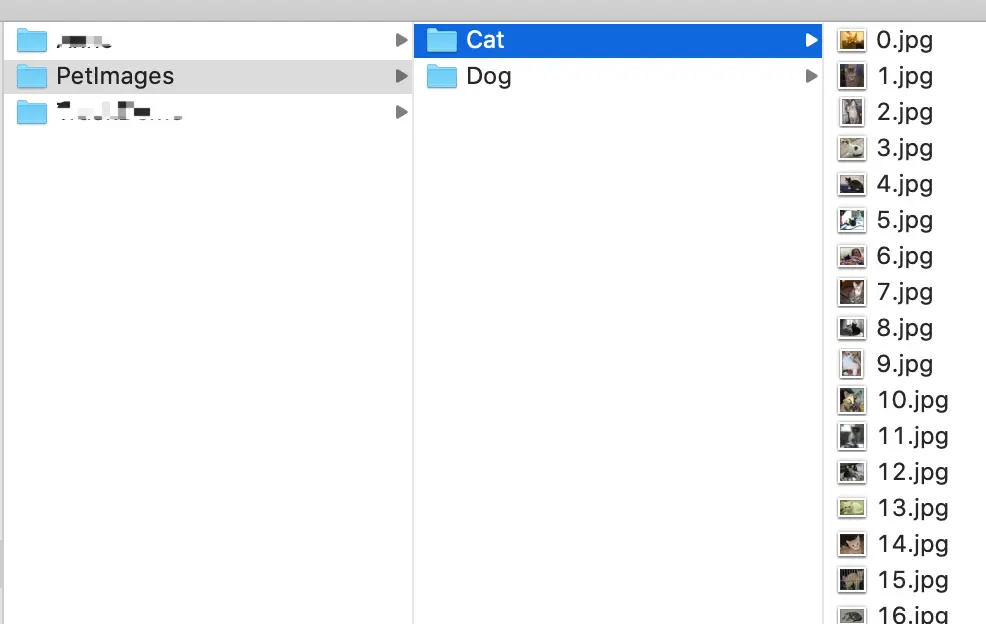Click the 3.jpg image thumbnail
Image resolution: width=986 pixels, height=624 pixels.
pos(852,148)
